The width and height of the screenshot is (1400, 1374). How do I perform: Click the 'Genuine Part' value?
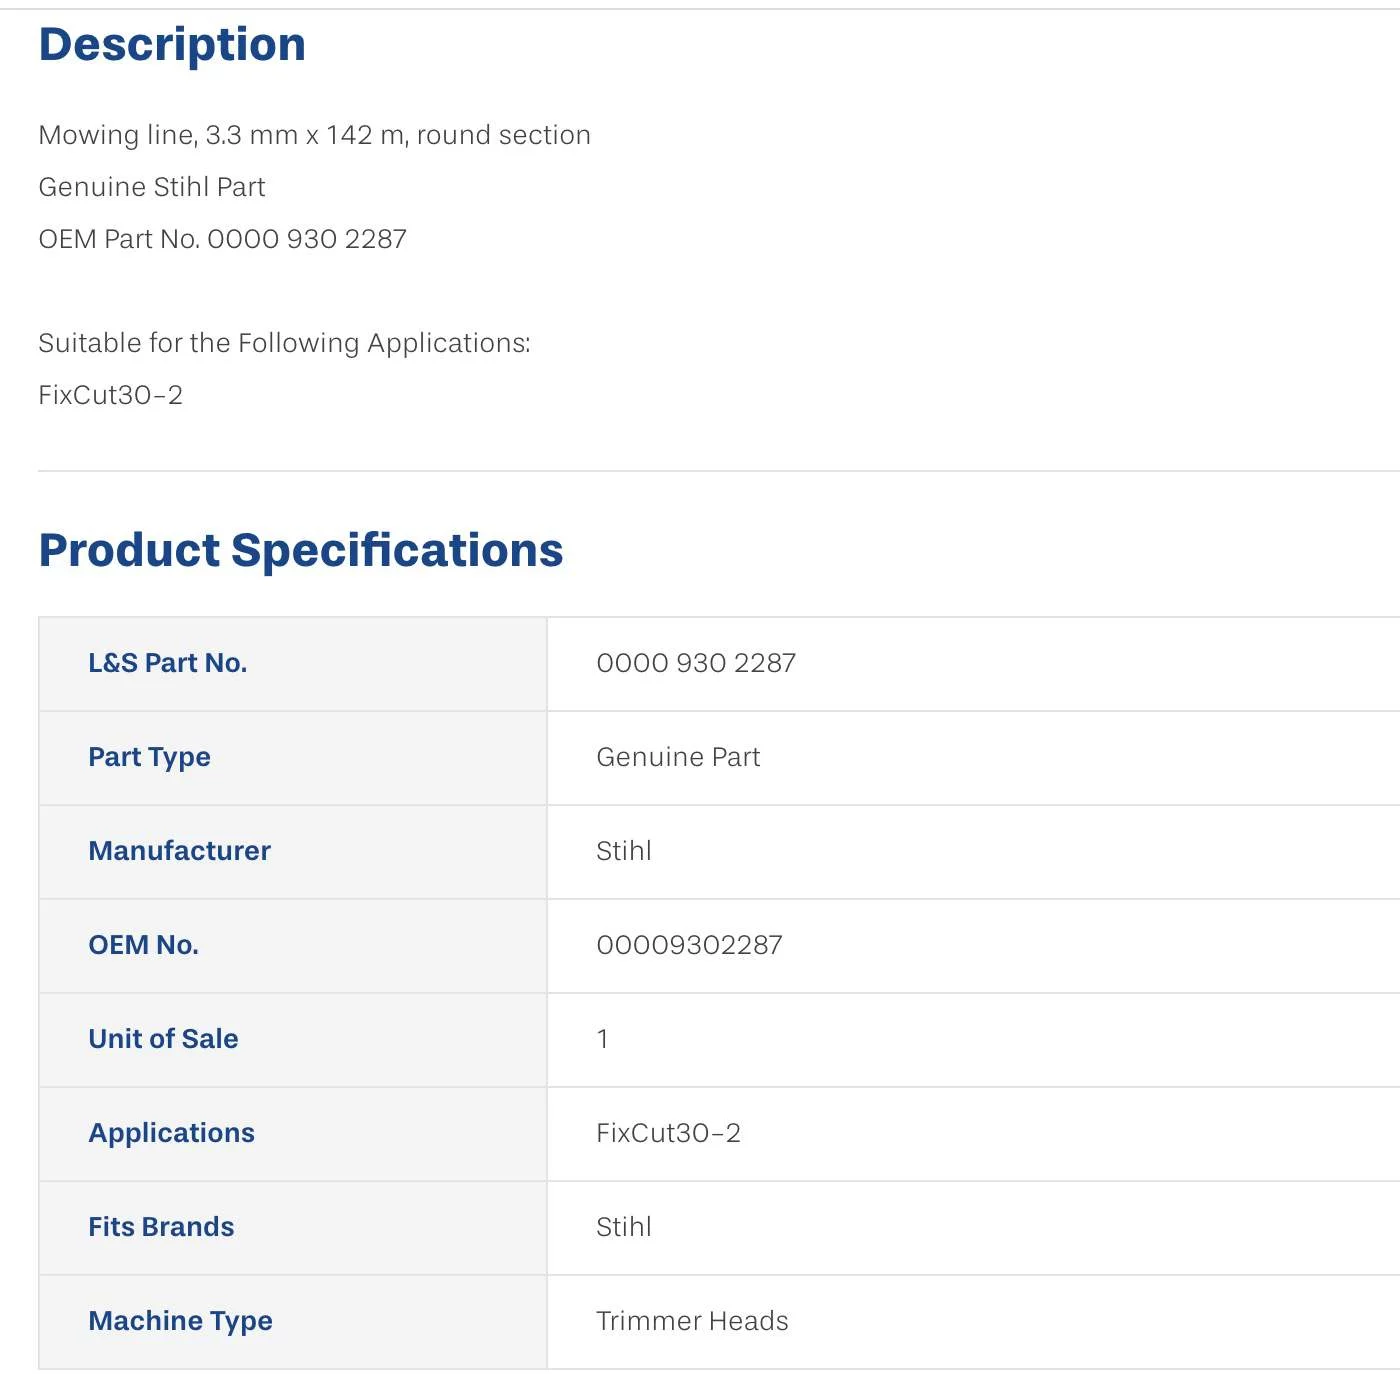pyautogui.click(x=678, y=757)
